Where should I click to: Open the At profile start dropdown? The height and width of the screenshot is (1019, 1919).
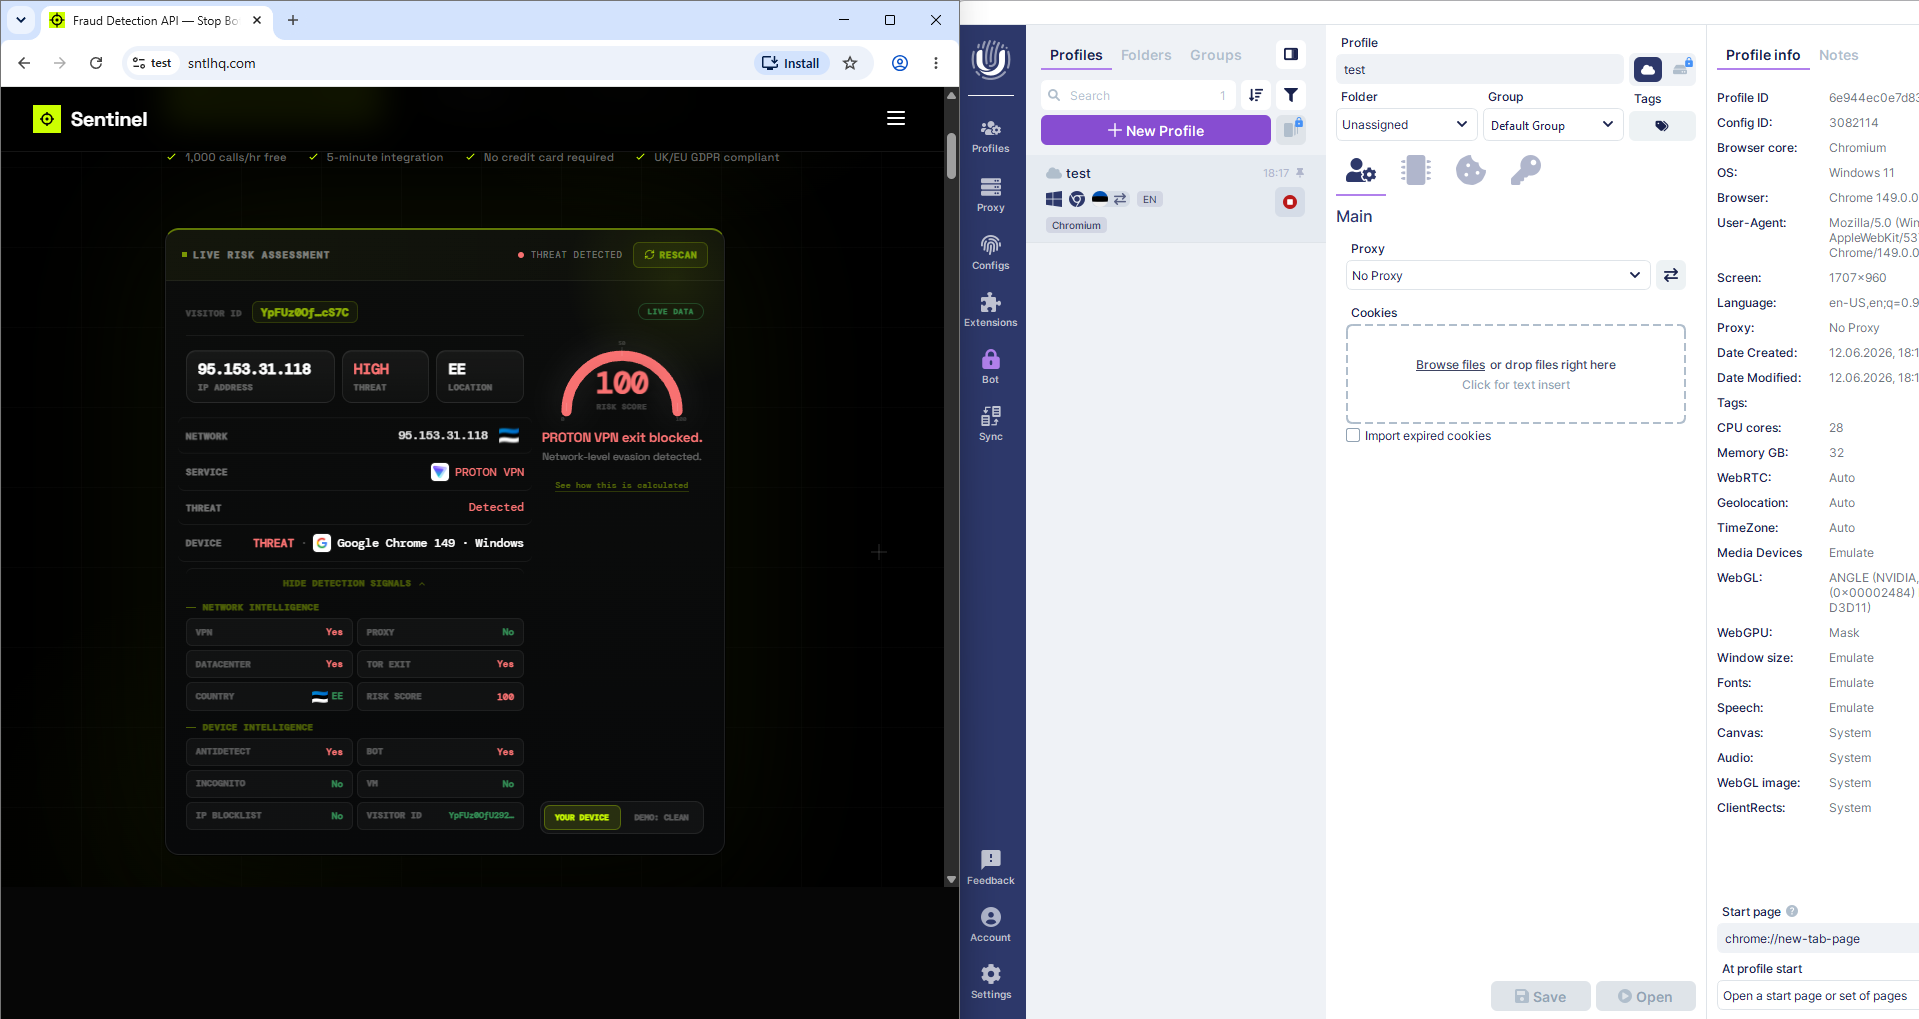point(1818,995)
